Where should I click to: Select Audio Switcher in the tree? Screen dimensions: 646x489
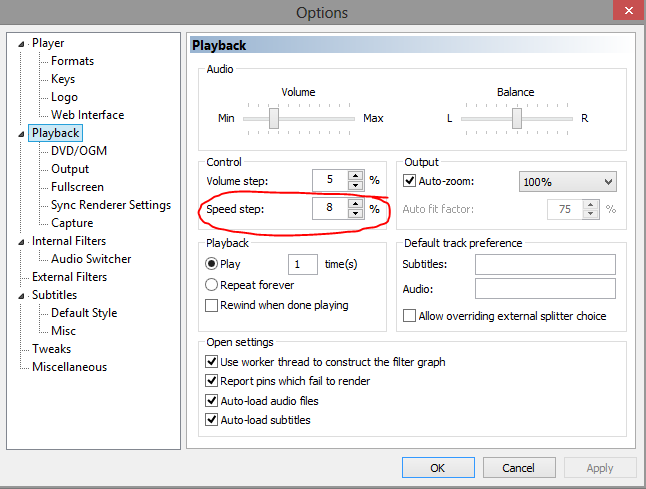point(91,259)
